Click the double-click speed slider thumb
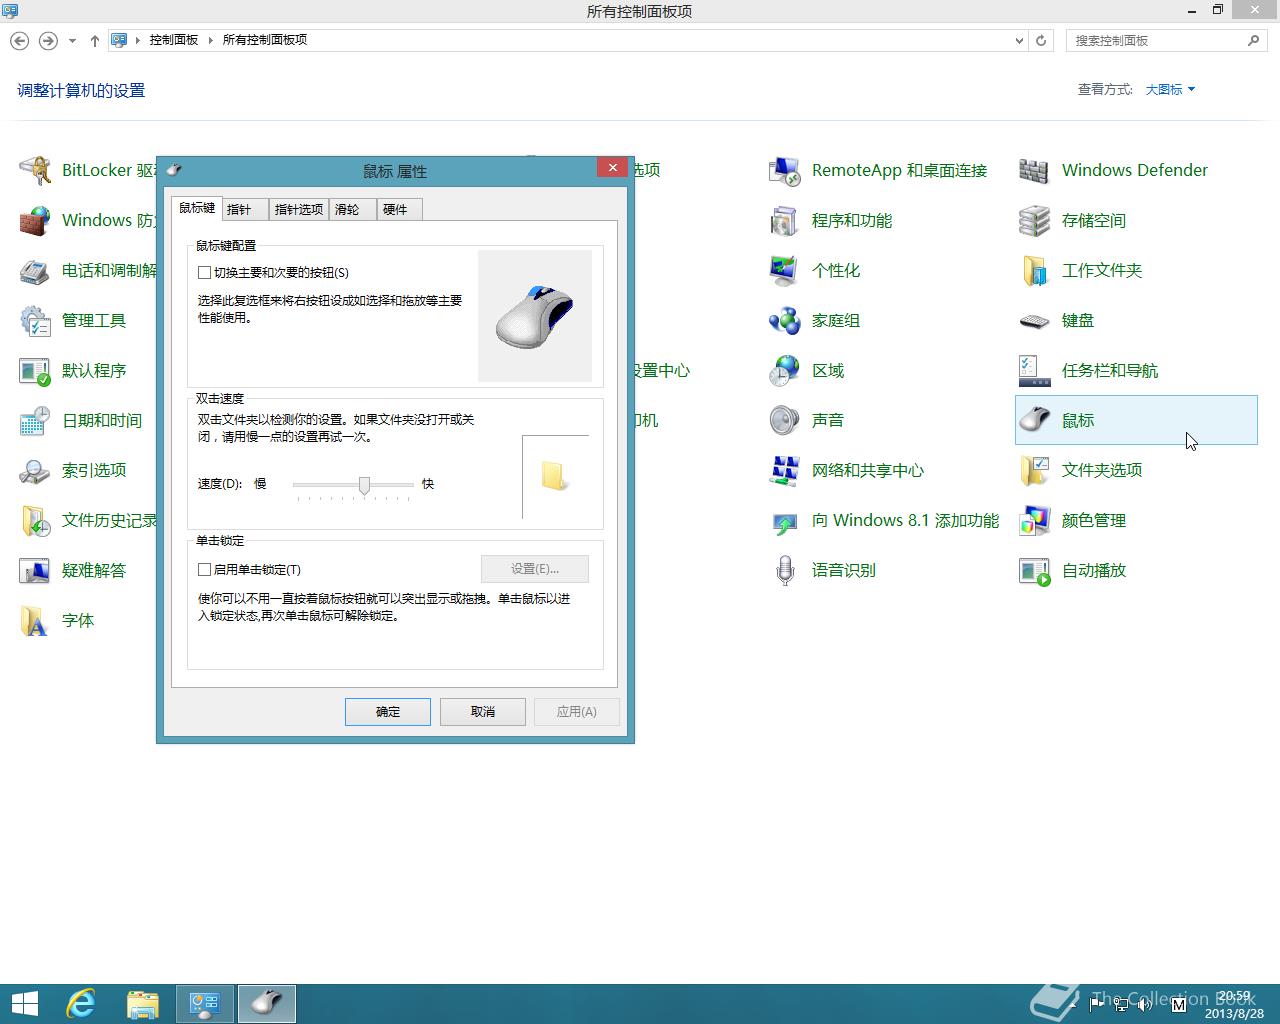The image size is (1280, 1024). click(x=364, y=485)
